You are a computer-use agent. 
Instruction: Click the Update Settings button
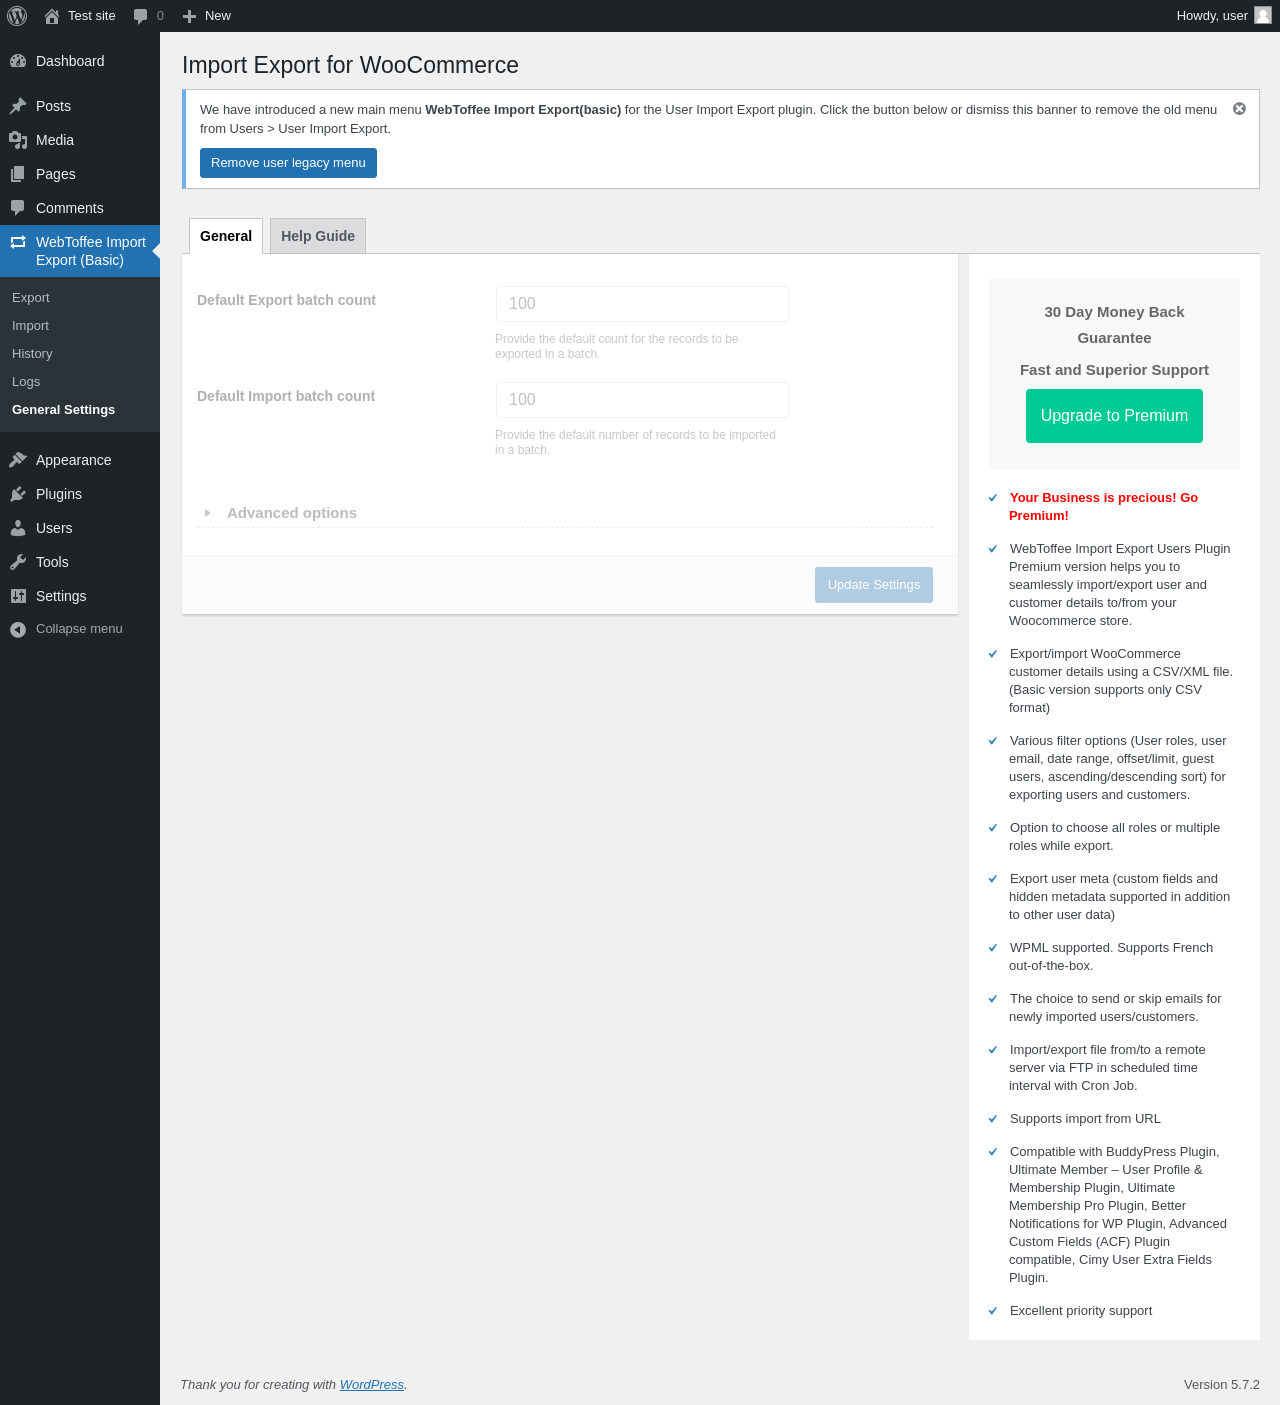tap(874, 585)
